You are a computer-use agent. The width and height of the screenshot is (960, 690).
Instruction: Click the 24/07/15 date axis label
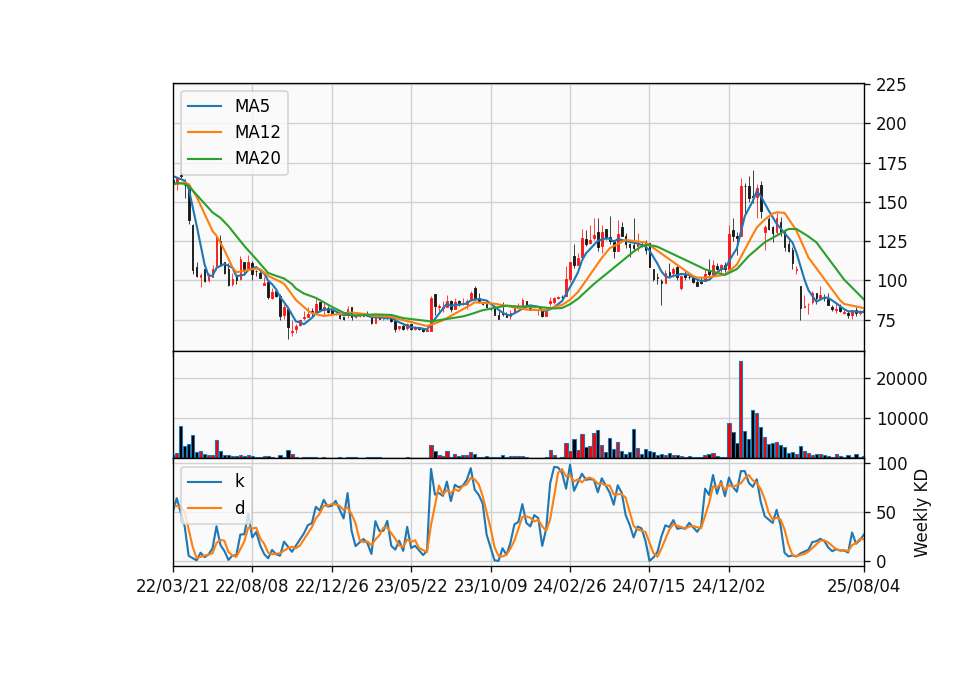[x=649, y=586]
